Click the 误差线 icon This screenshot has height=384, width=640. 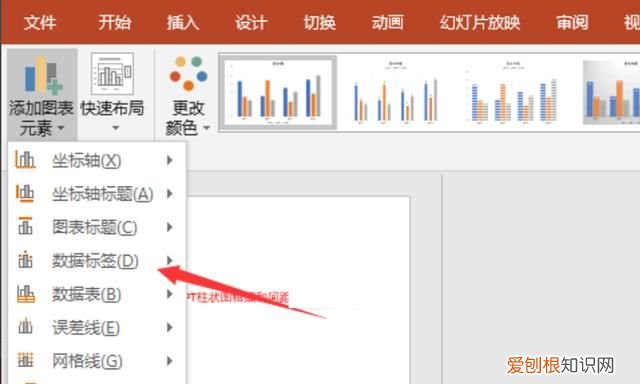click(x=25, y=326)
